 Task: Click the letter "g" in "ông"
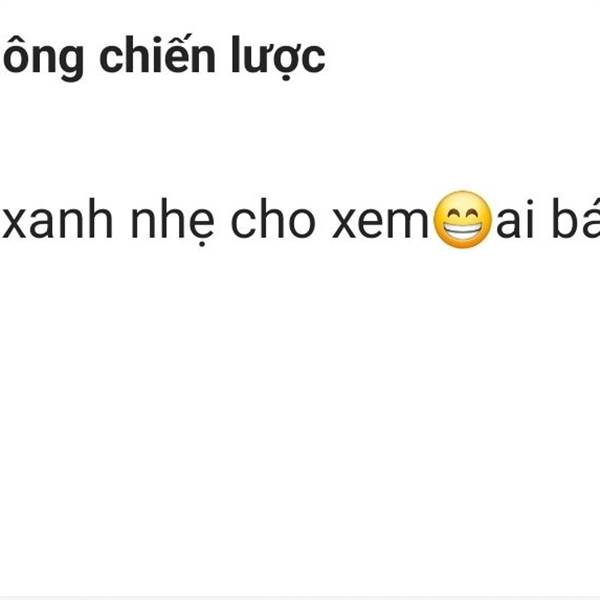click(72, 63)
